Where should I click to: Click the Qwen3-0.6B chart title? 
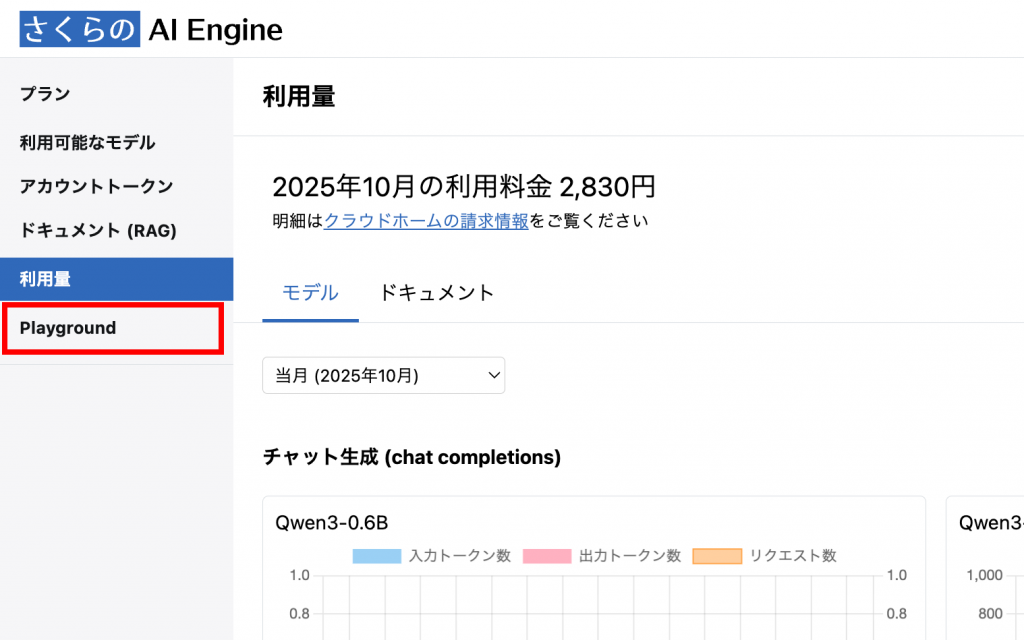[x=331, y=522]
